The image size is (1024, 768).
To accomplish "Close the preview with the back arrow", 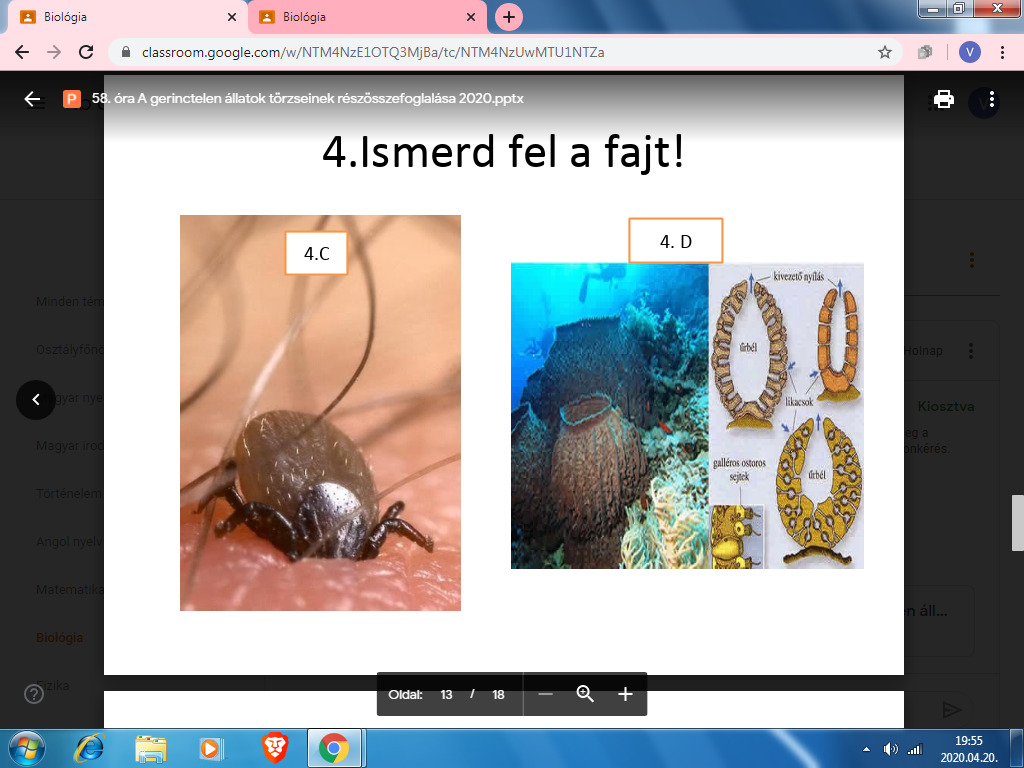I will [x=33, y=99].
